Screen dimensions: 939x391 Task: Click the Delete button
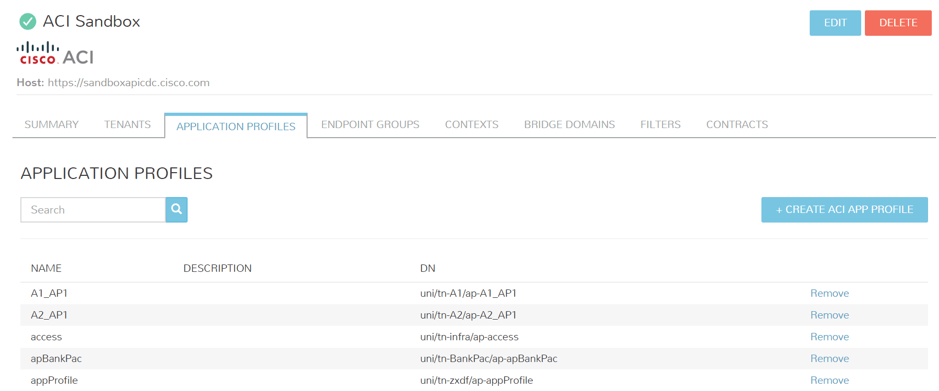(898, 23)
